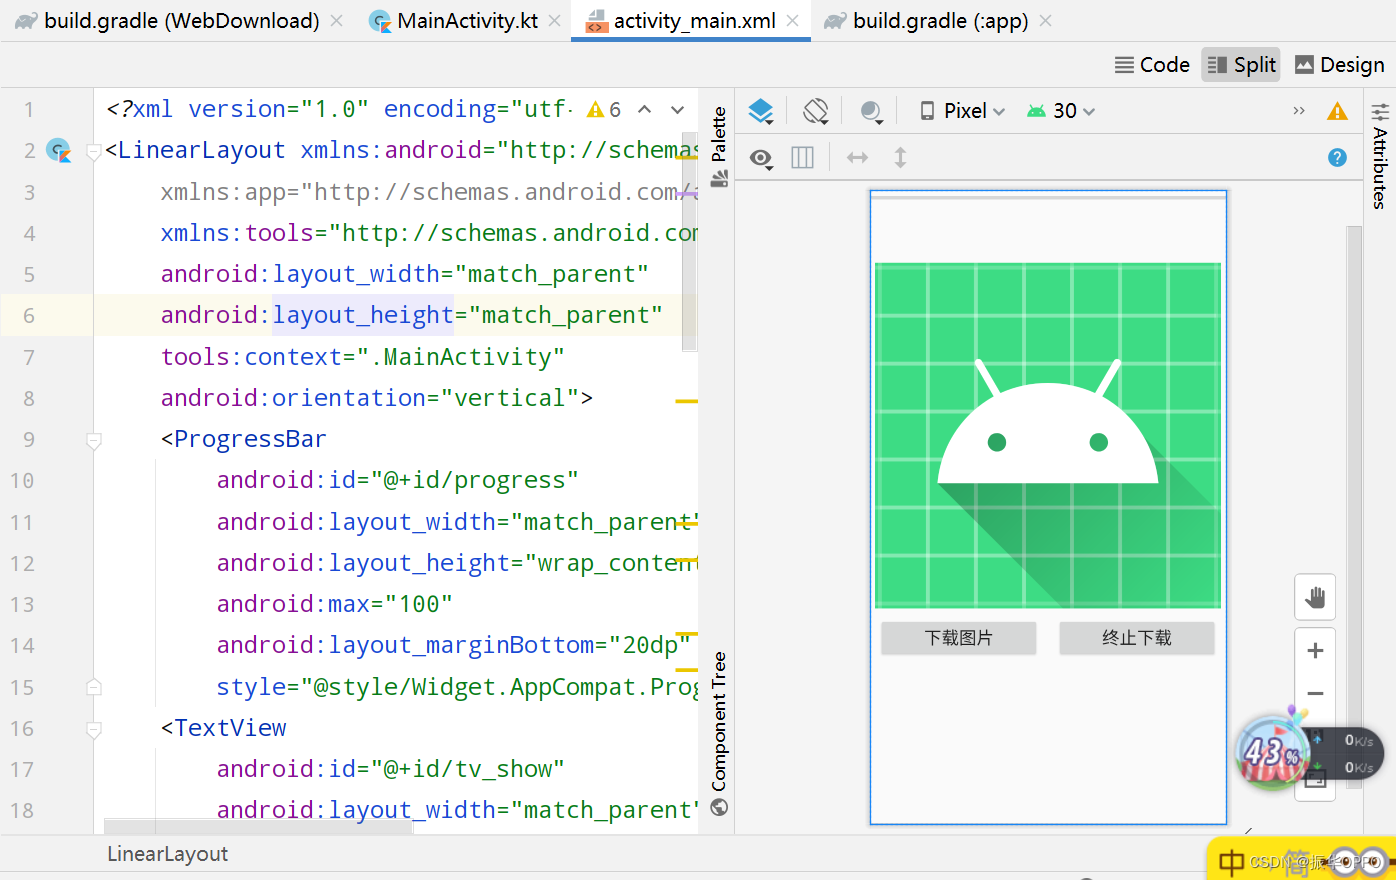Screen dimensions: 1396x880
Task: Click the vertical double-arrow icon
Action: pyautogui.click(x=900, y=157)
